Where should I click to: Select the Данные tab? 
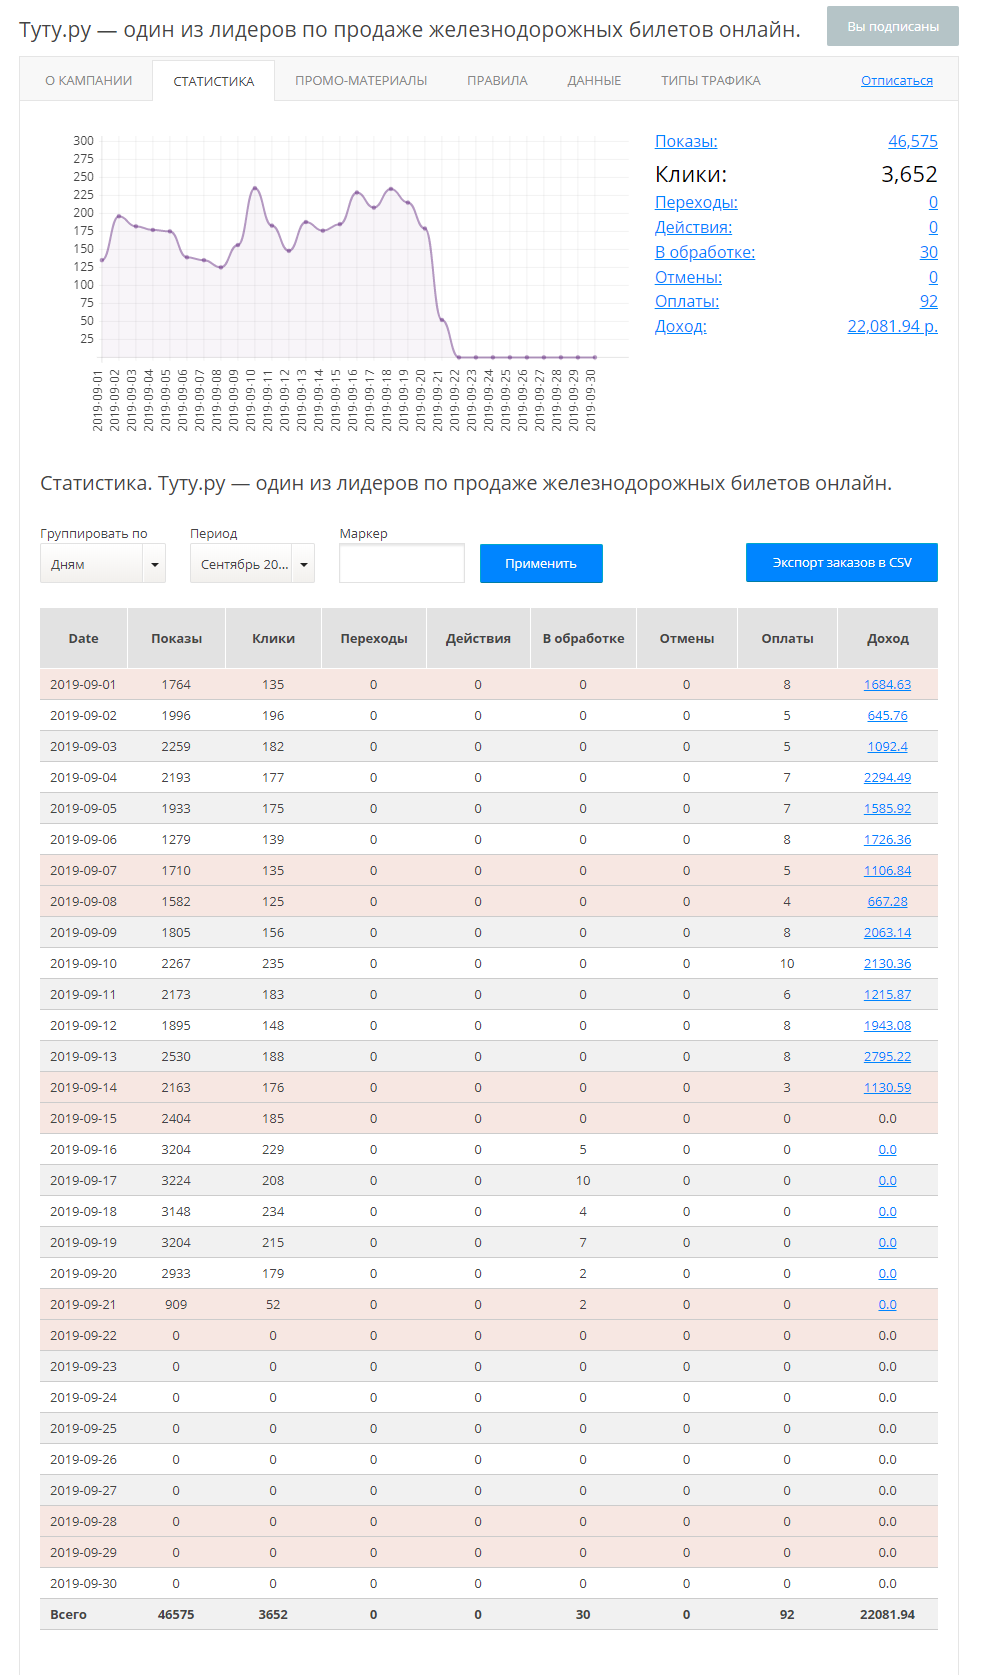tap(594, 80)
